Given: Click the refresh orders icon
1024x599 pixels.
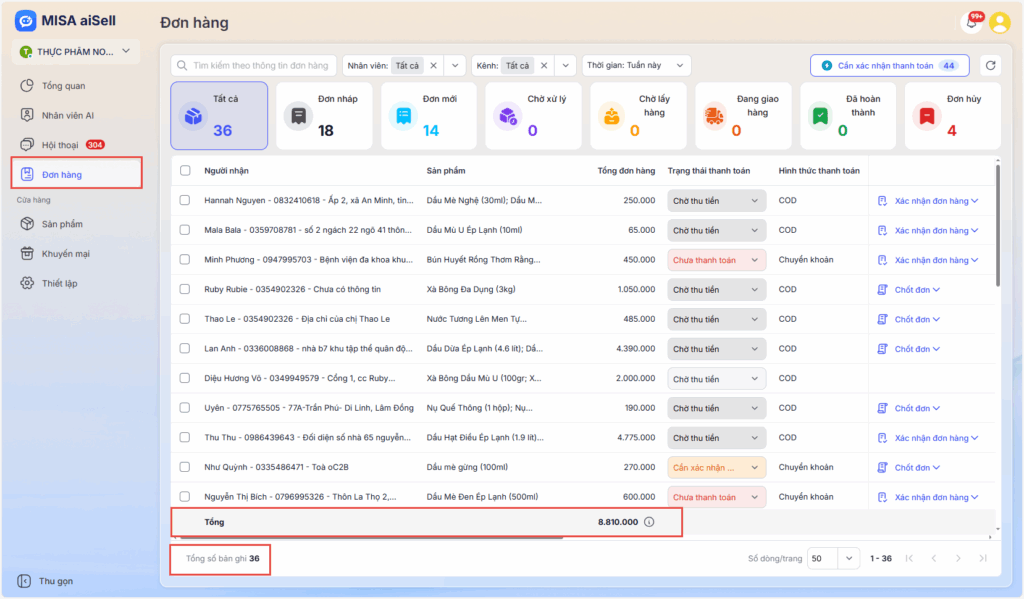Looking at the screenshot, I should click(990, 65).
